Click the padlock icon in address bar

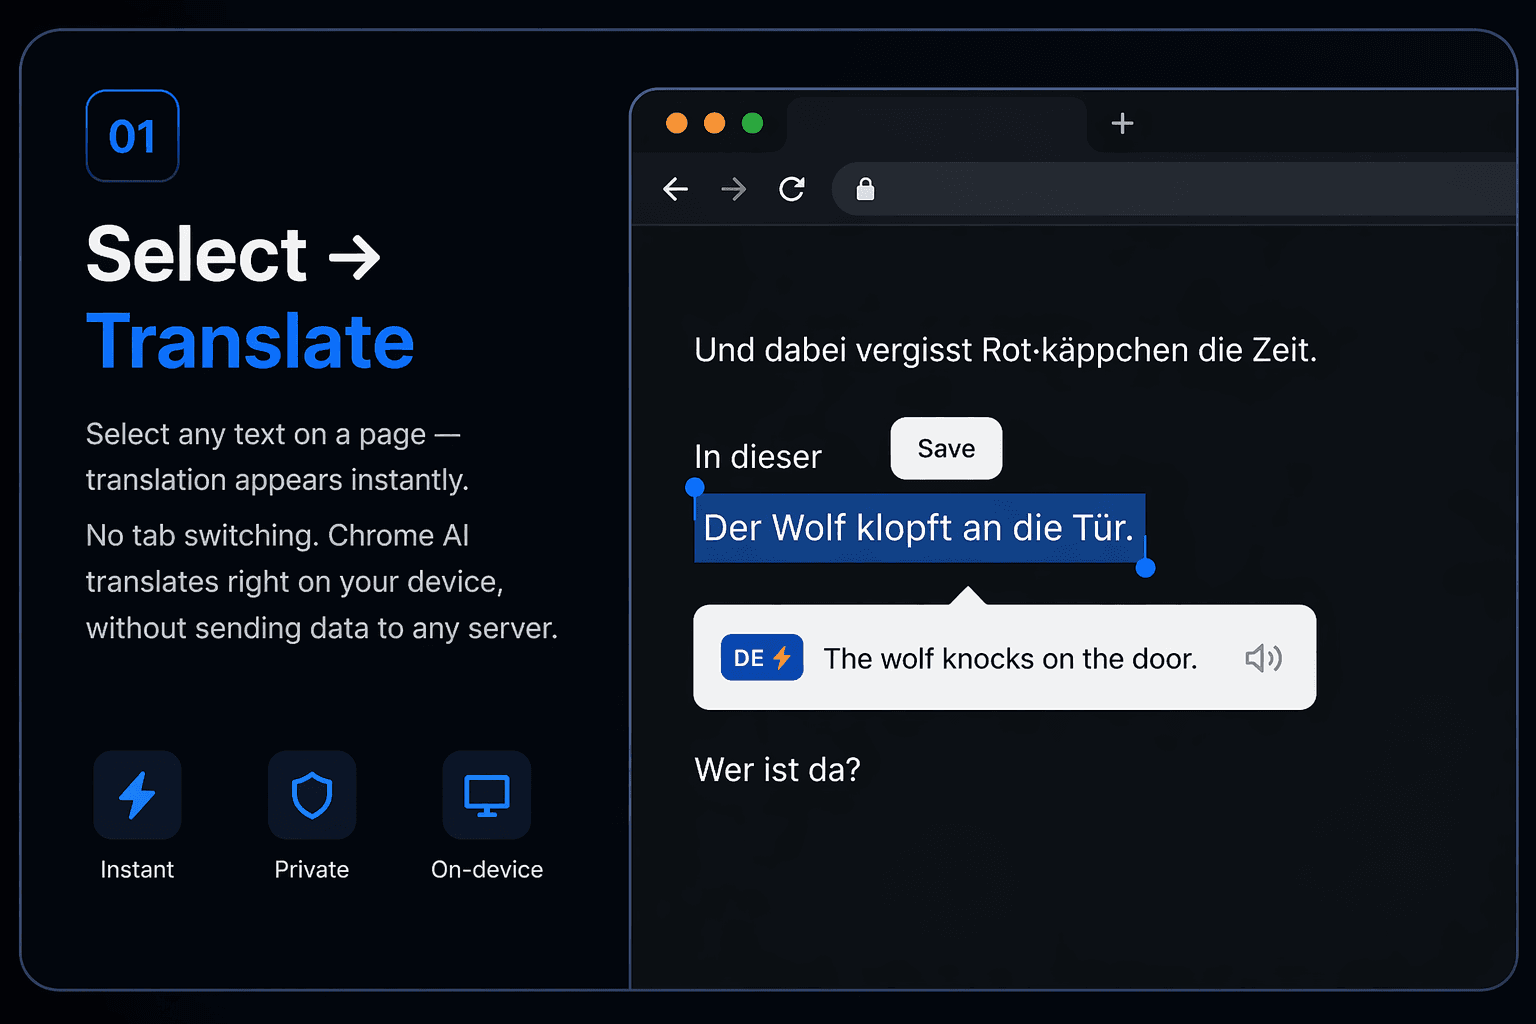click(866, 189)
